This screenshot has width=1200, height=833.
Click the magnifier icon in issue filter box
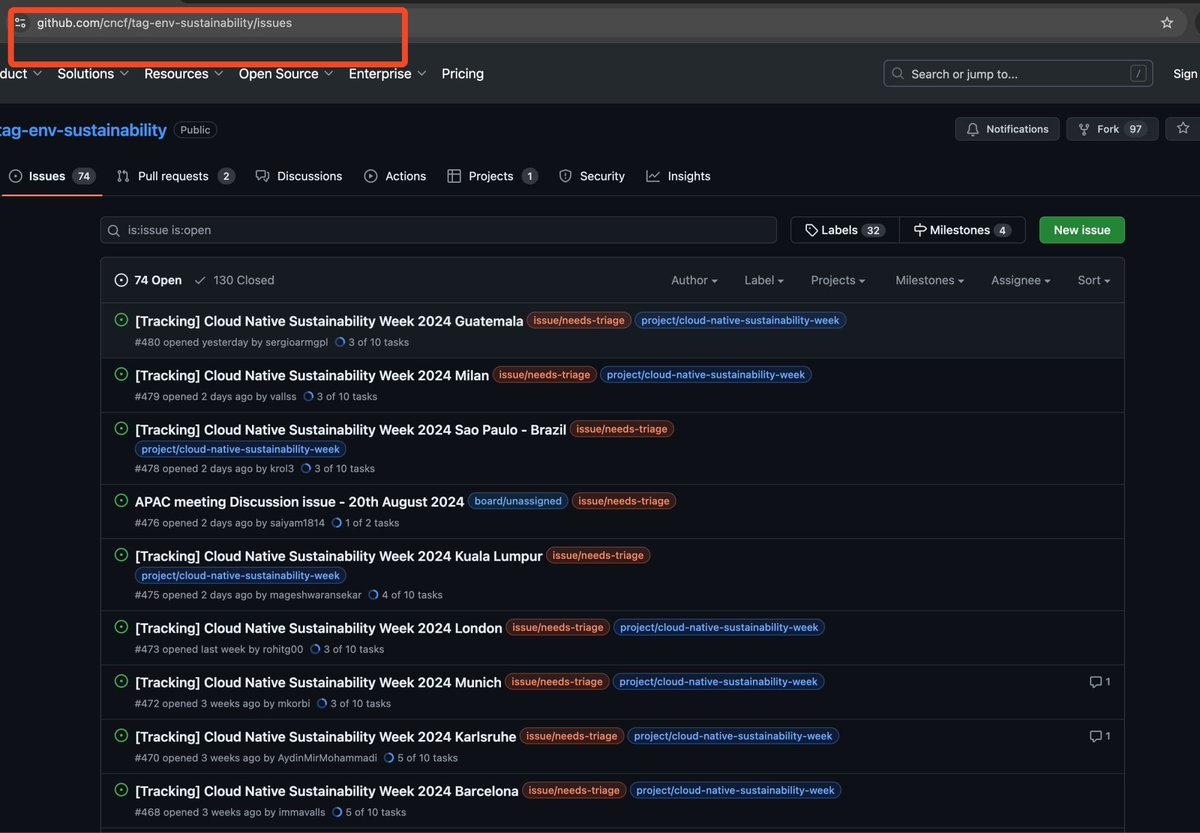coord(116,230)
